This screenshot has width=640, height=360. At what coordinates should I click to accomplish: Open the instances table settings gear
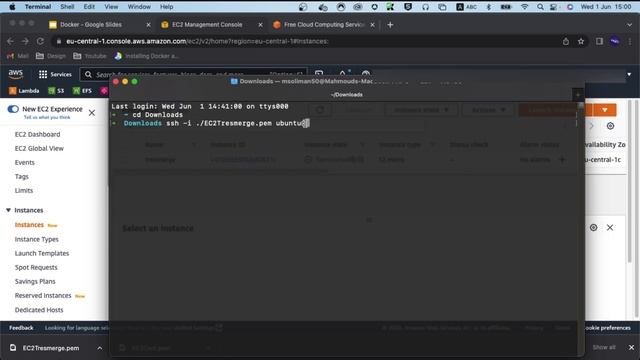[610, 126]
